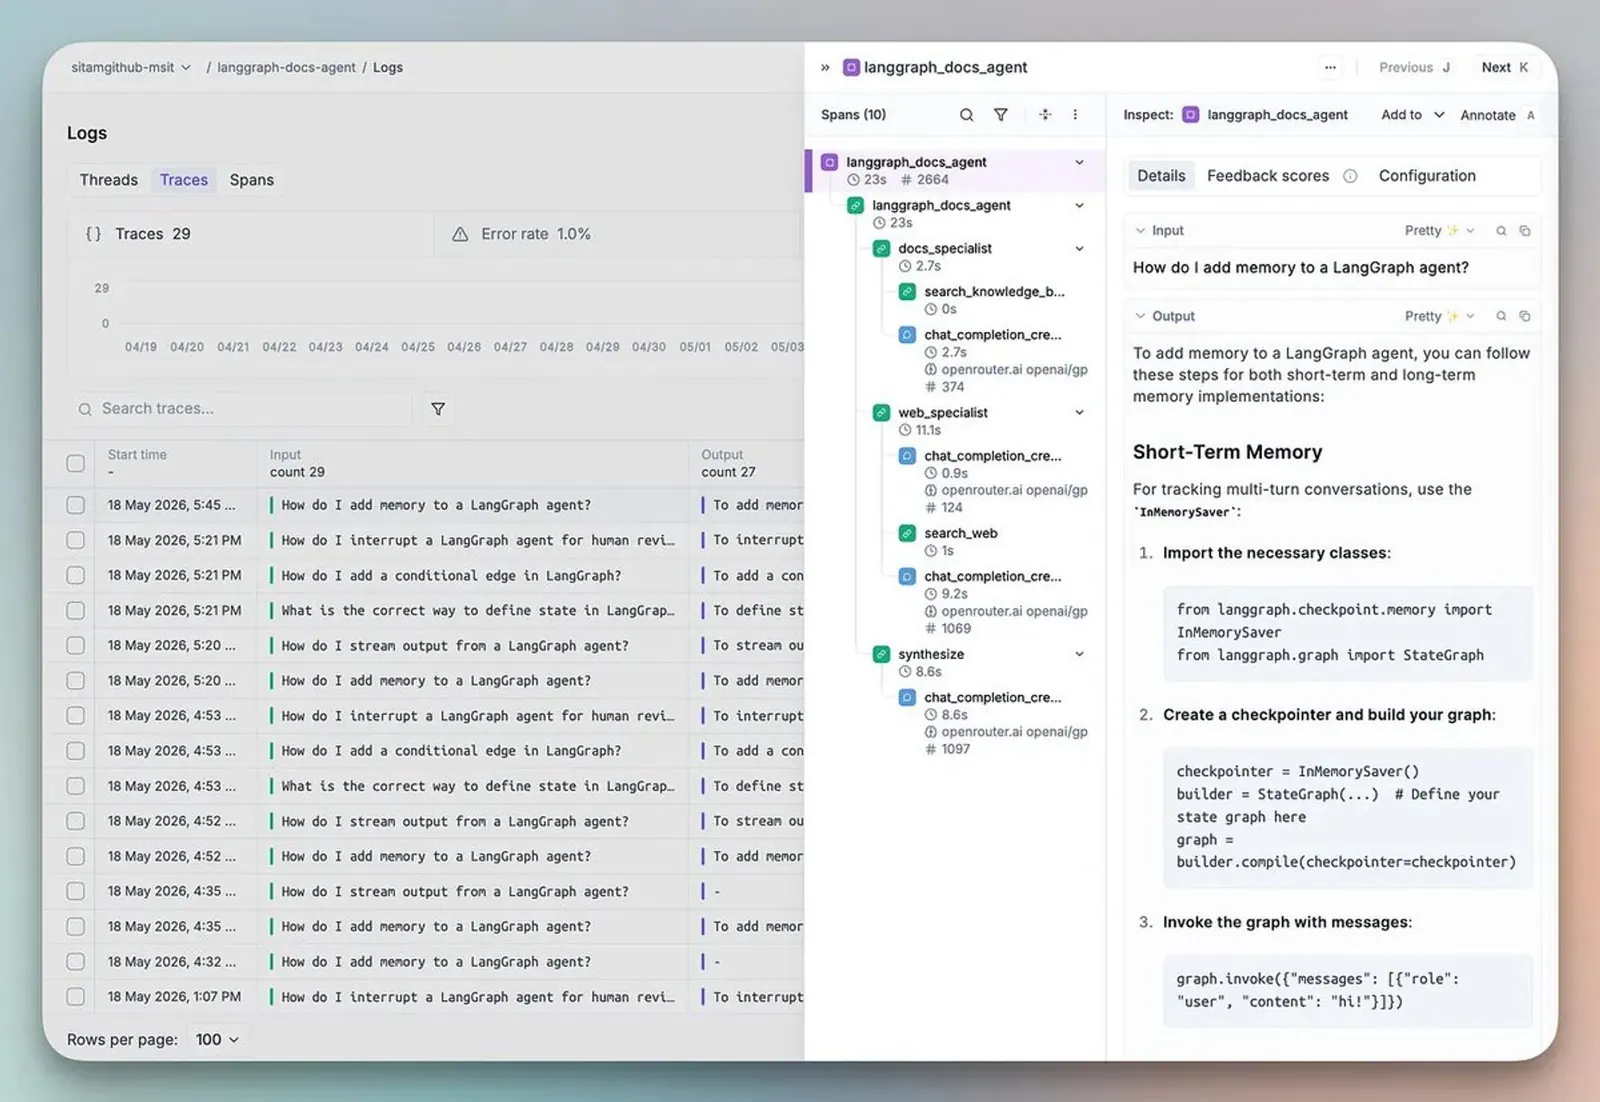Click the expand-all spans crosshair icon

[x=1045, y=115]
